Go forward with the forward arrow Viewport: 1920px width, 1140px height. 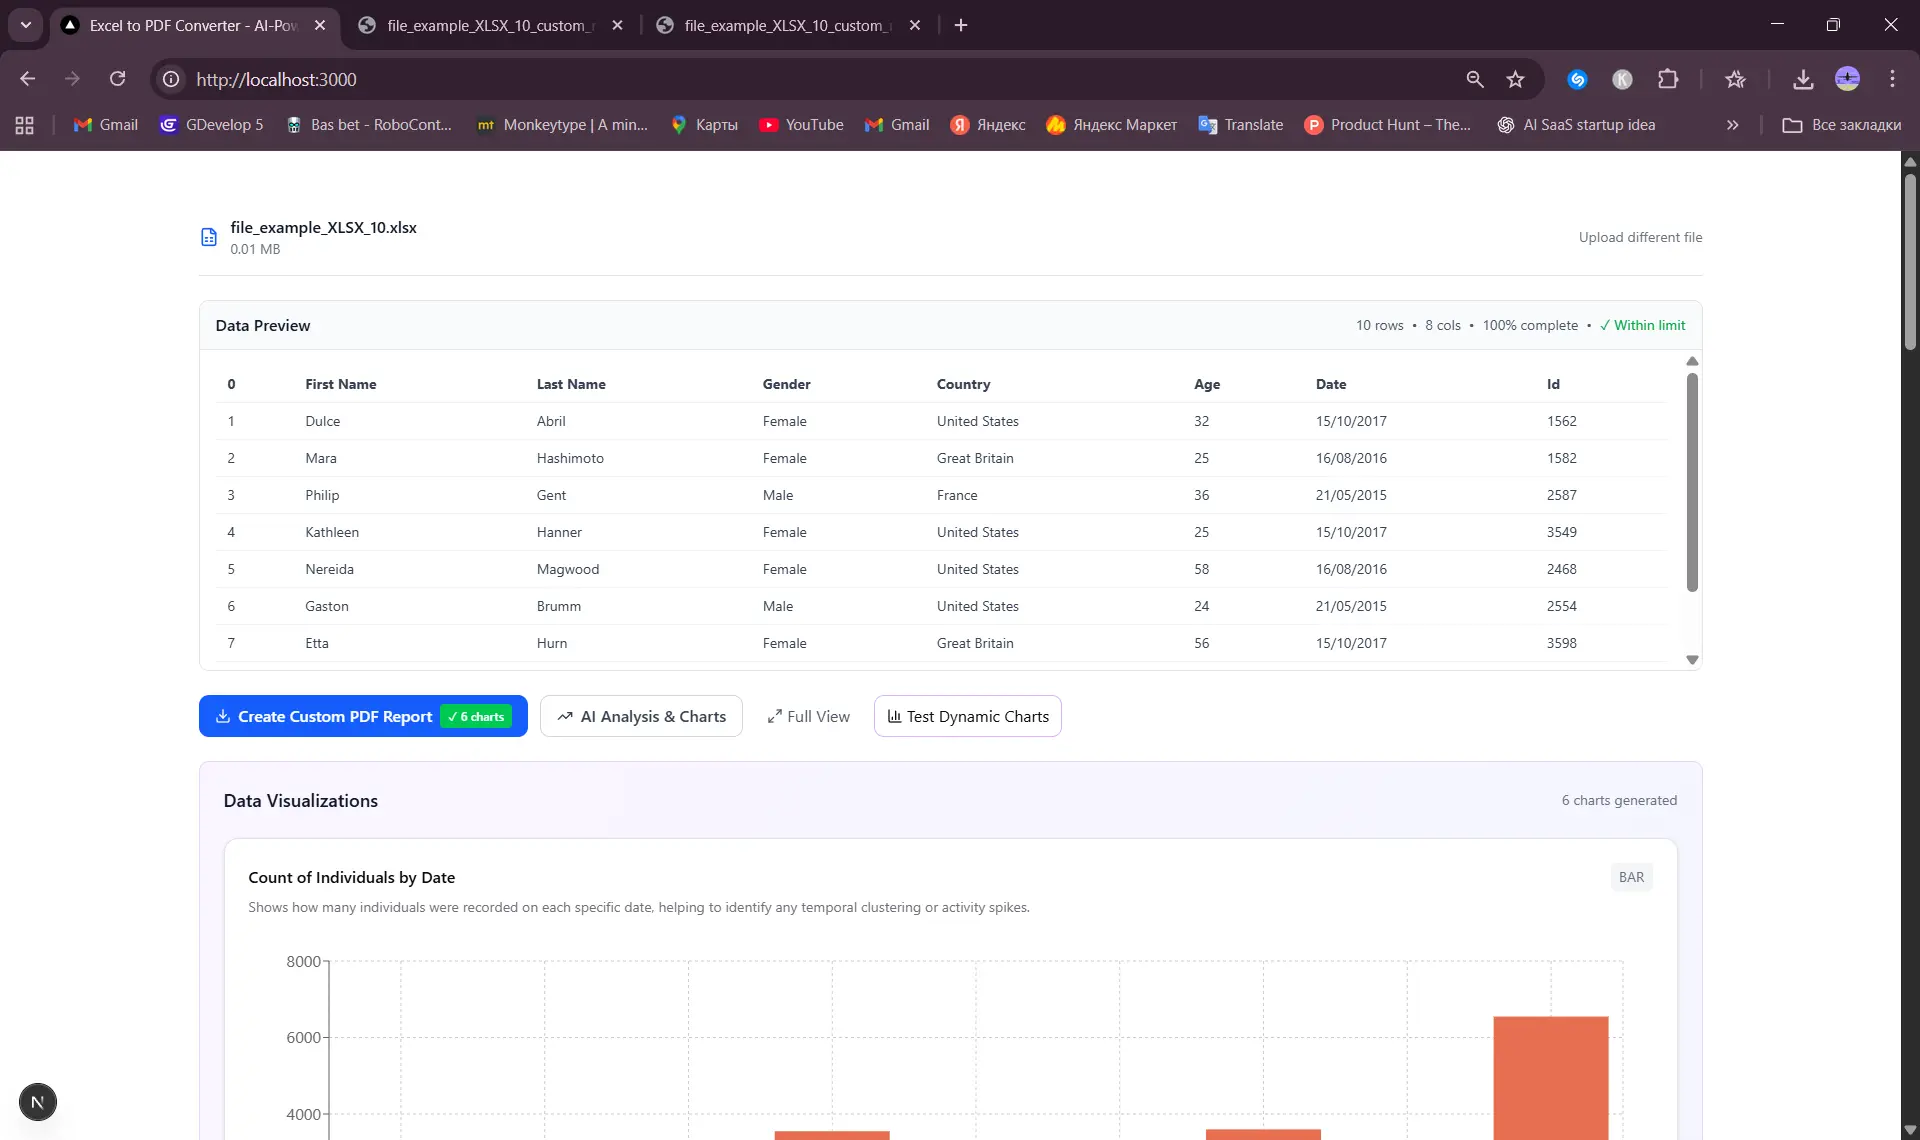tap(72, 79)
